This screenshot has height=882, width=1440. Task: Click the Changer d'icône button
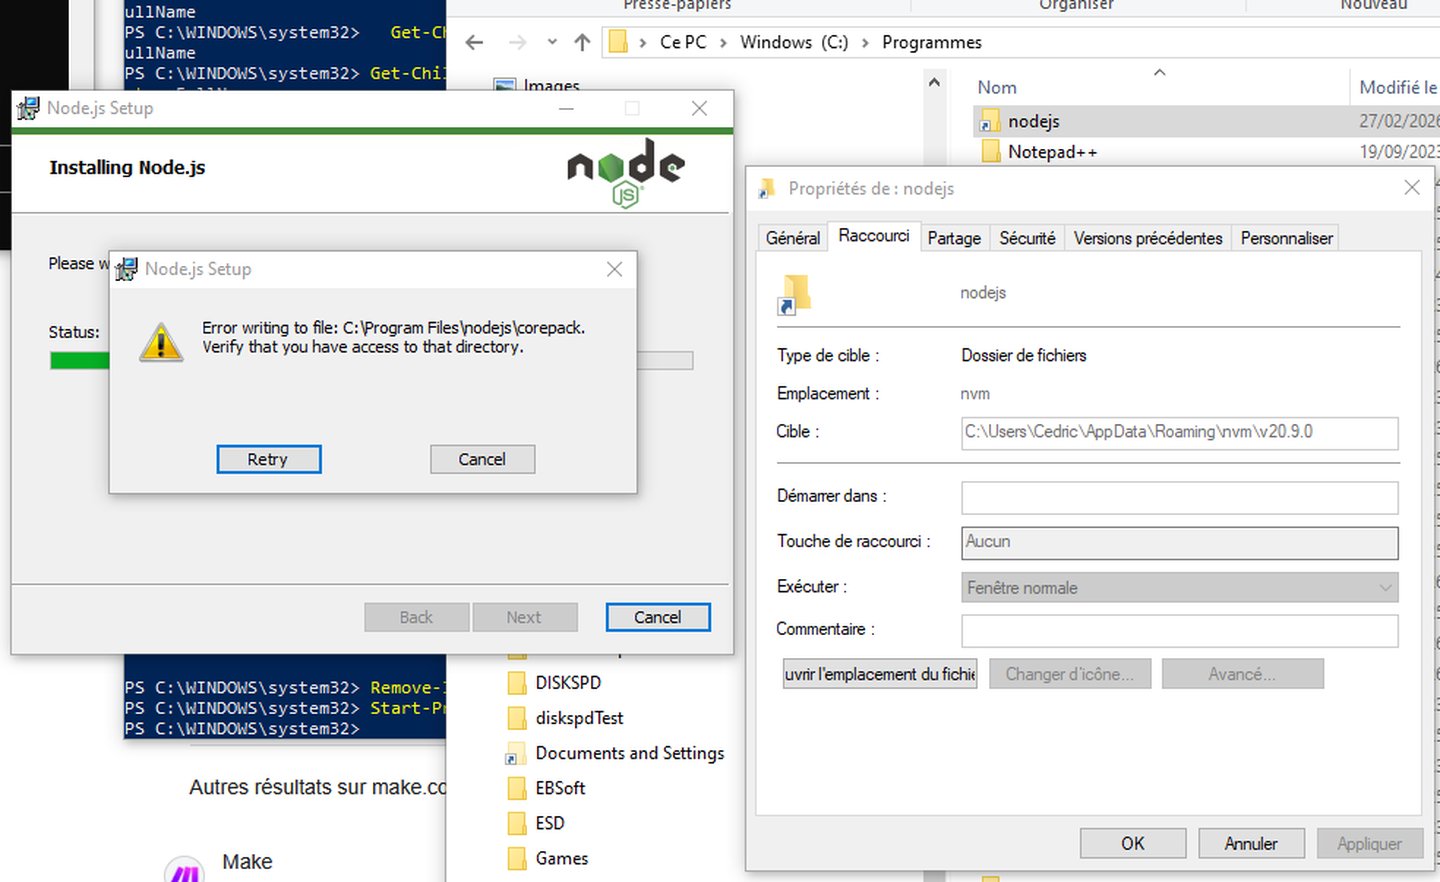point(1070,674)
